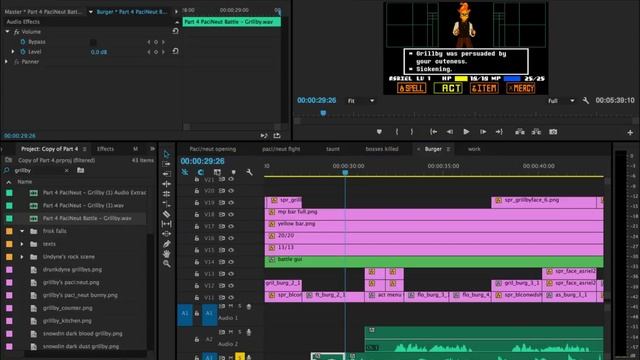
Task: Create new search bin from query
Action: [80, 170]
